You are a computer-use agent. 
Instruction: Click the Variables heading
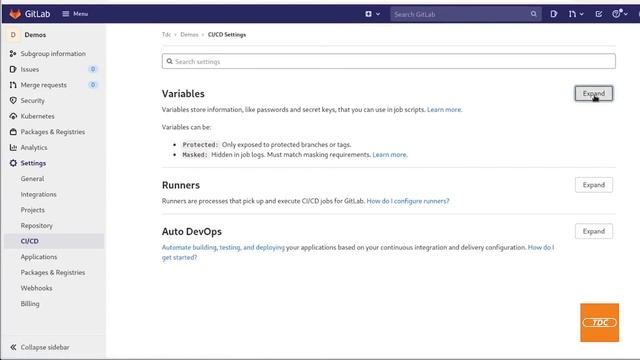pyautogui.click(x=183, y=93)
